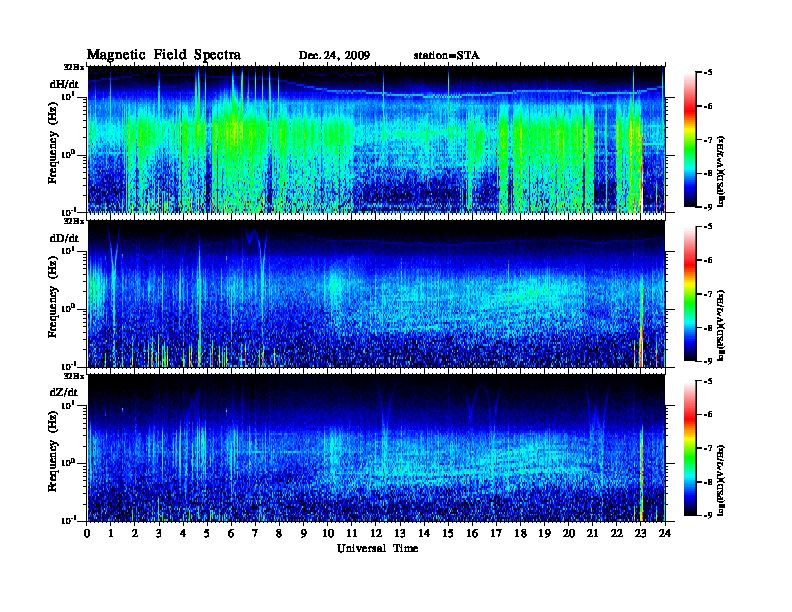Click the hour "23" tick label
Screen dimensions: 792x612
click(x=641, y=534)
